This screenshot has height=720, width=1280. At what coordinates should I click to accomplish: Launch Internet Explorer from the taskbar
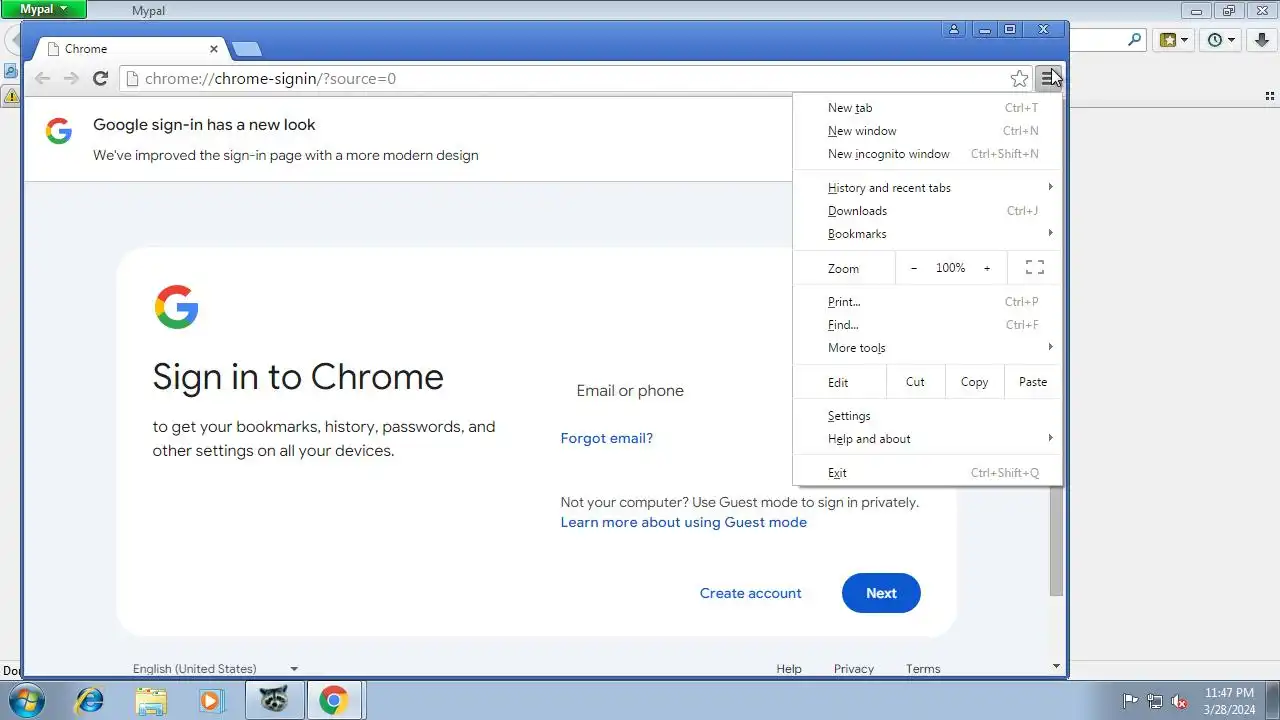tap(90, 700)
